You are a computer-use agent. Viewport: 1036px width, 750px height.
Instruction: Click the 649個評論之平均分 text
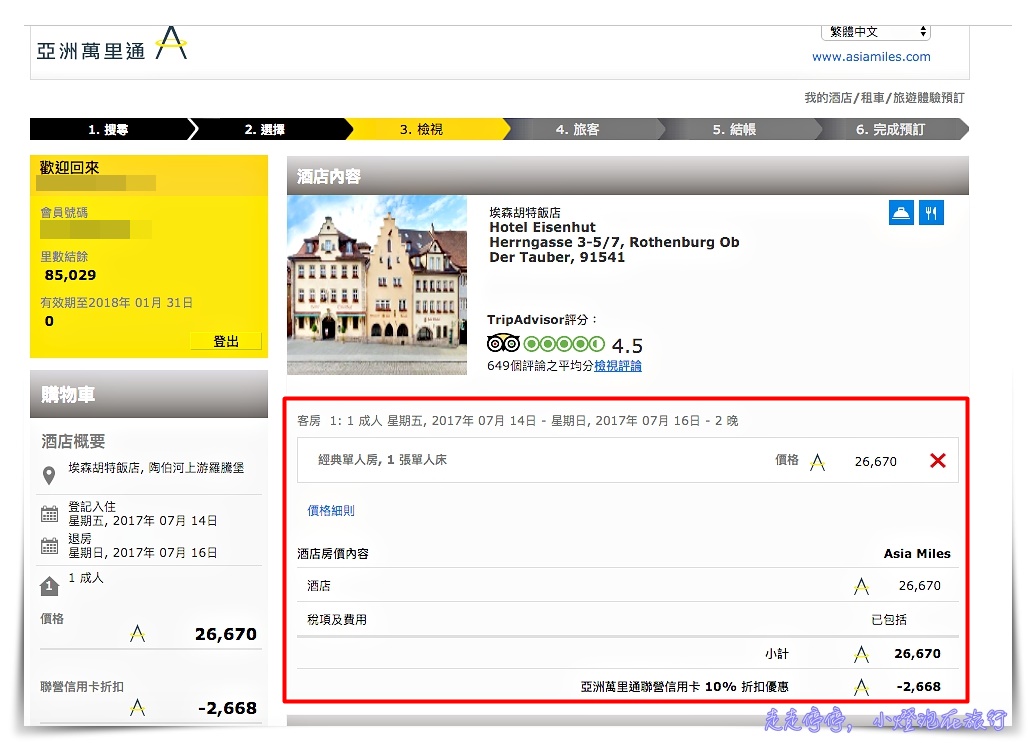540,365
